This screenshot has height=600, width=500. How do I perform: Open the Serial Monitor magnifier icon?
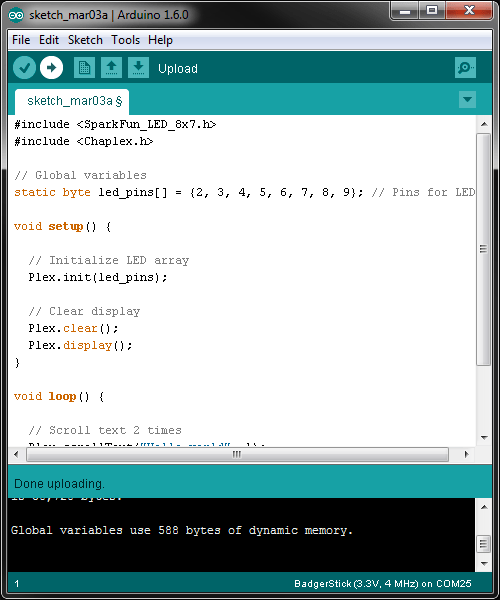tap(465, 68)
